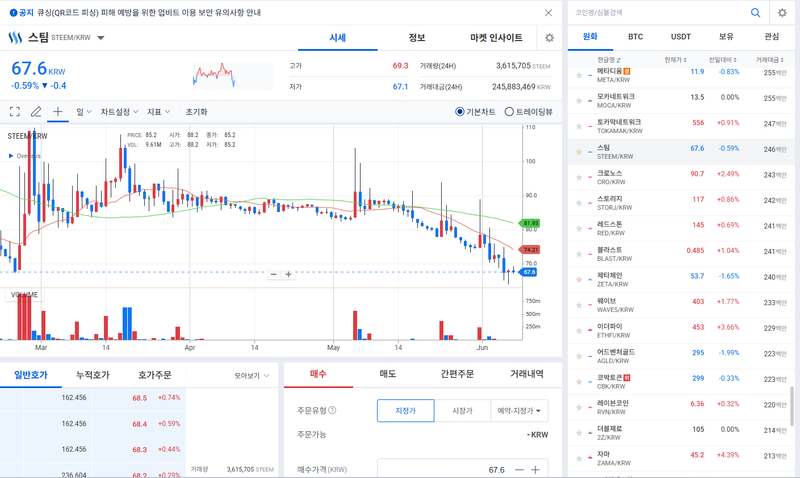
Task: Decrease buy price with minus stepper
Action: point(519,470)
